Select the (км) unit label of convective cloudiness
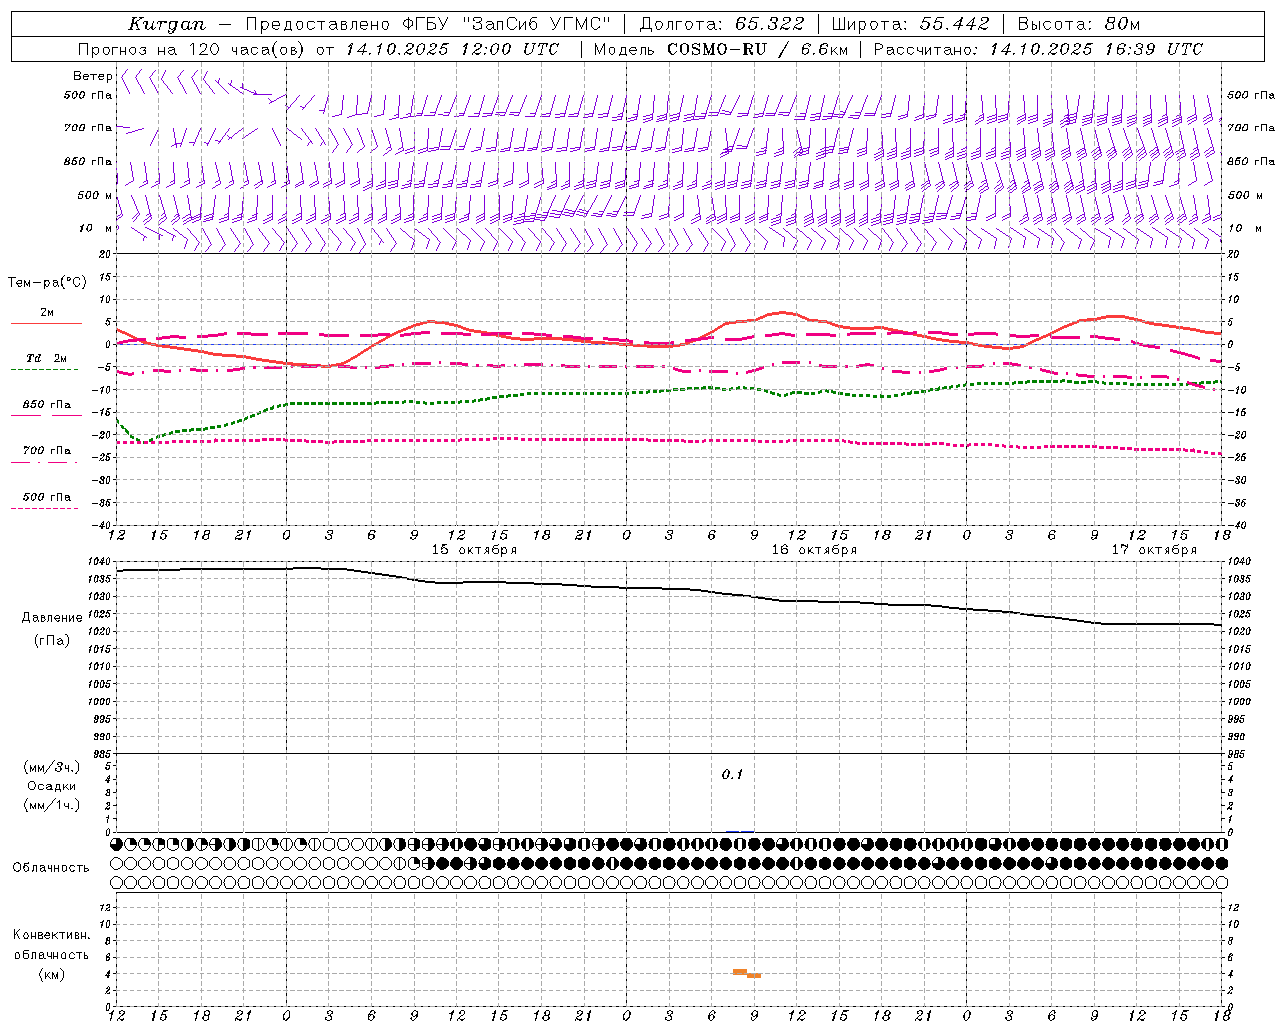Viewport: 1280px width, 1024px height. click(51, 974)
